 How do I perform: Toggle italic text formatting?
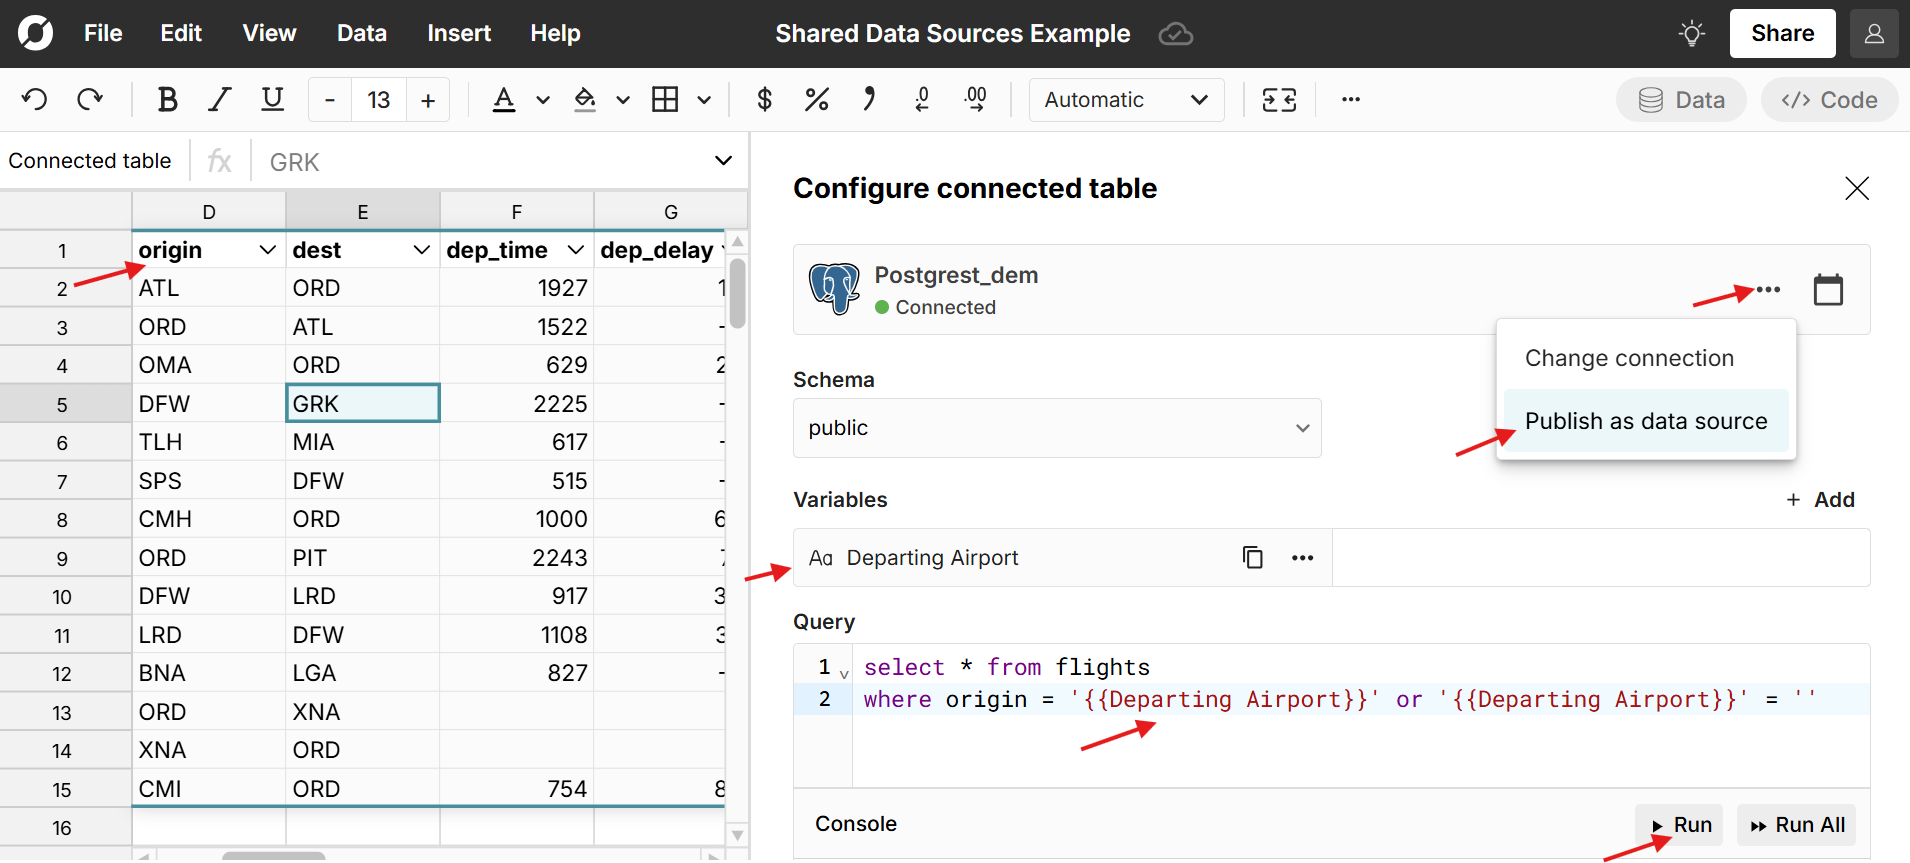coord(219,100)
